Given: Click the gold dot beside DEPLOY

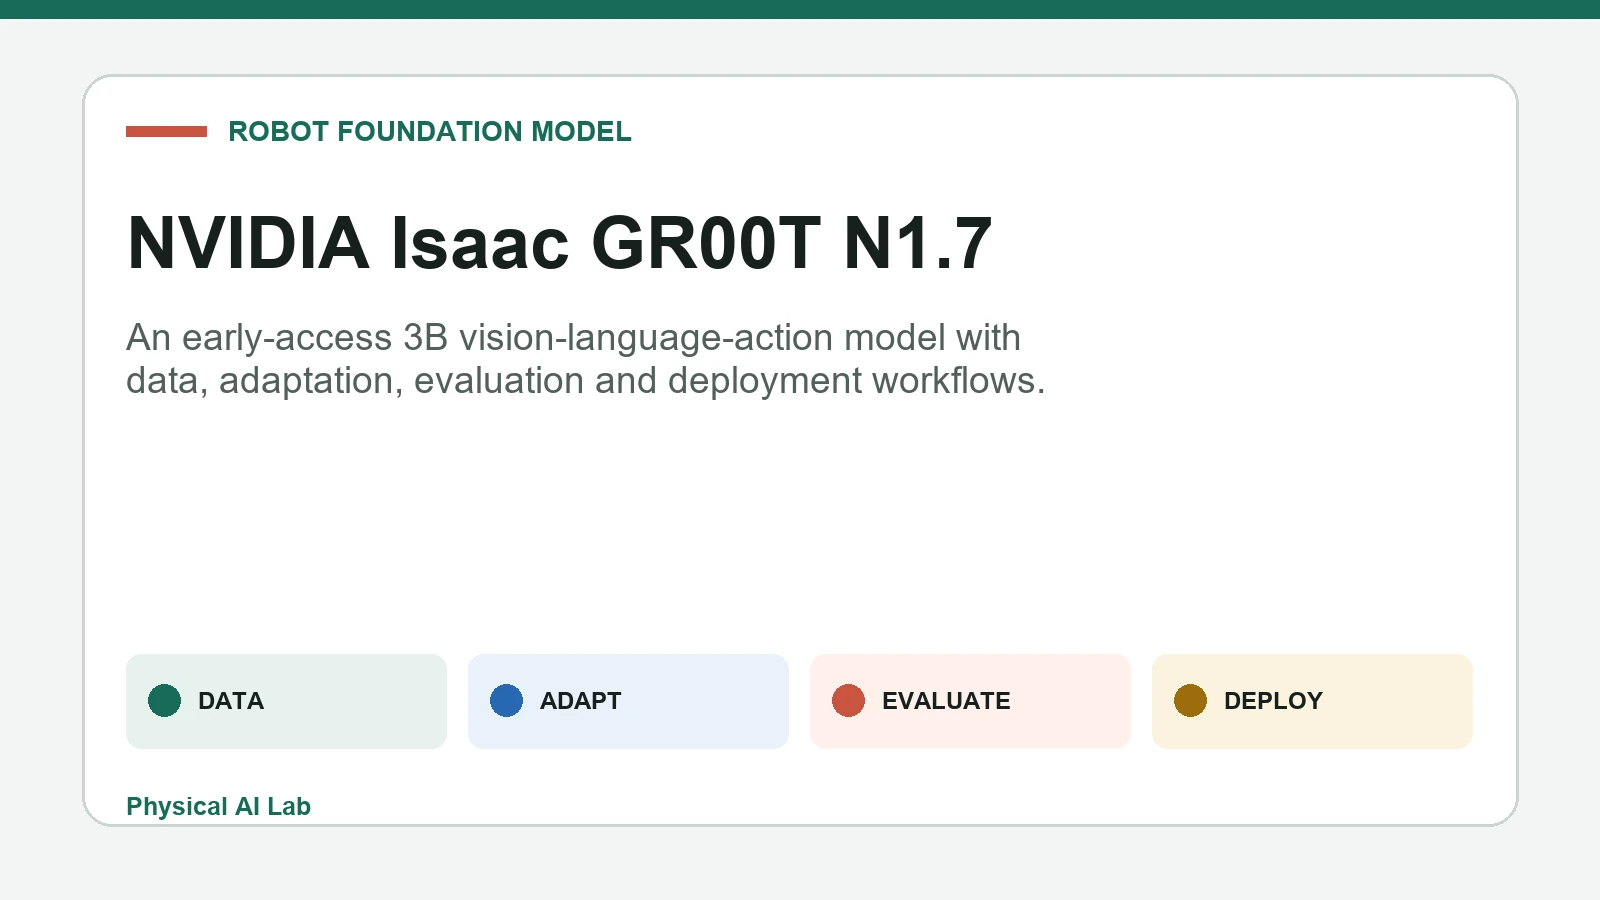Looking at the screenshot, I should coord(1190,701).
